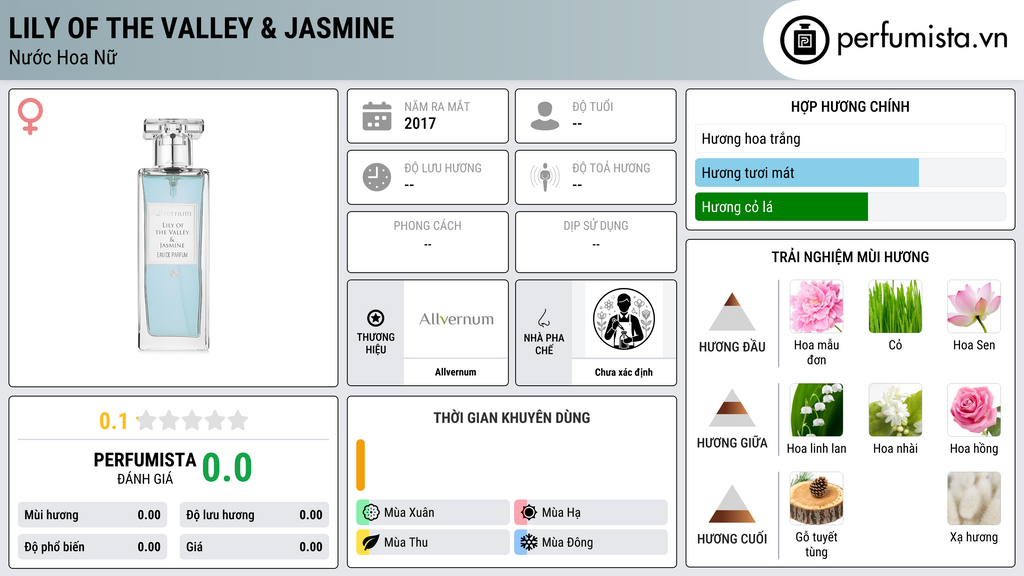Click the Thời Gian Khuyên Dùng heading
This screenshot has width=1024, height=576.
[512, 418]
